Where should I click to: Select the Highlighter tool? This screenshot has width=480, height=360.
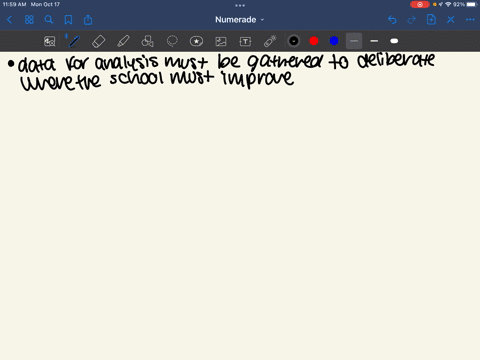tap(123, 41)
